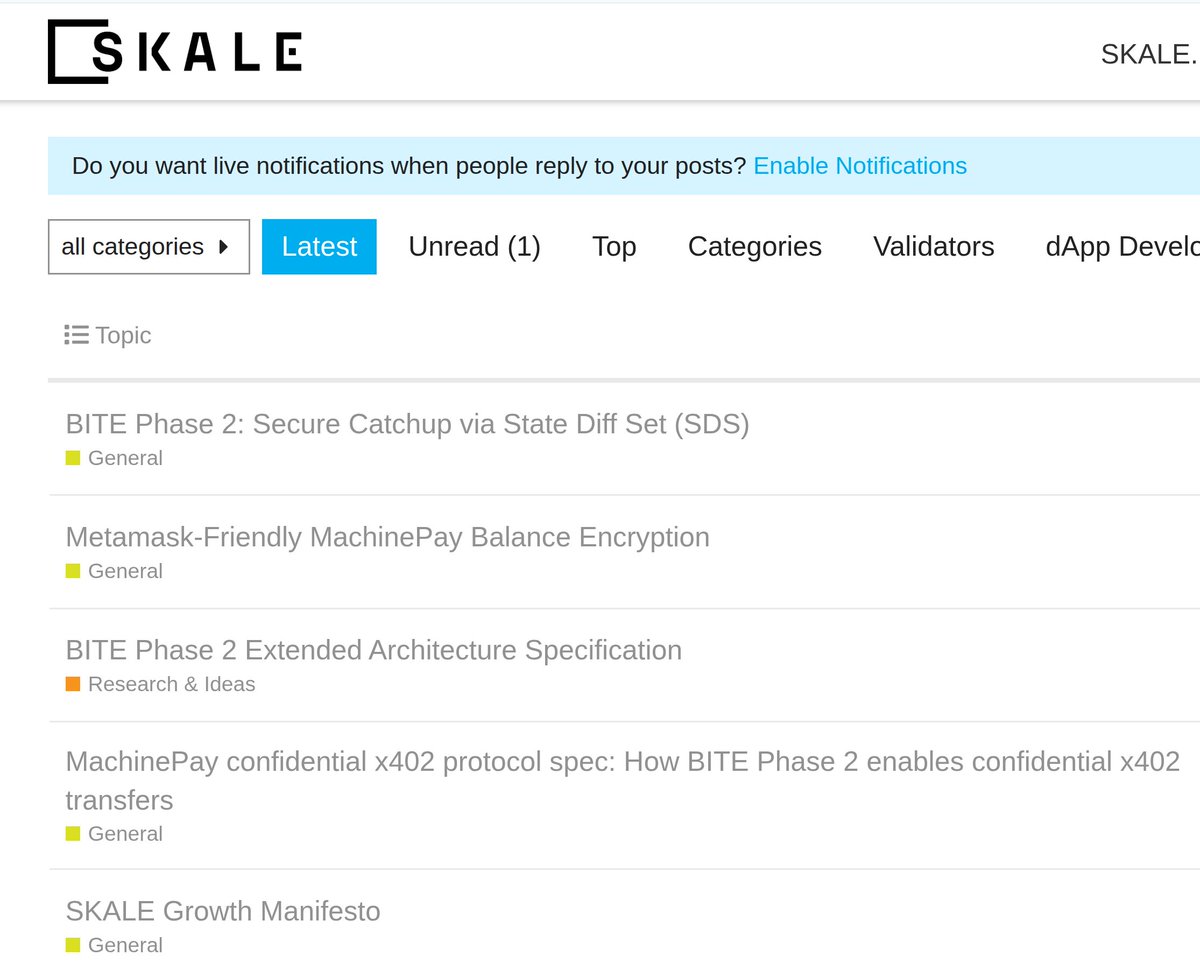
Task: Select the Latest tab
Action: pos(319,246)
